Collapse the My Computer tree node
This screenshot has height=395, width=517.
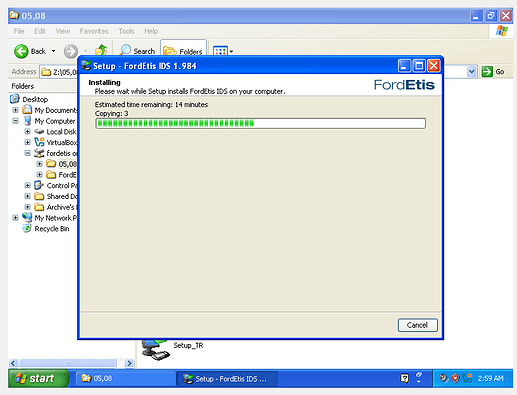(15, 121)
